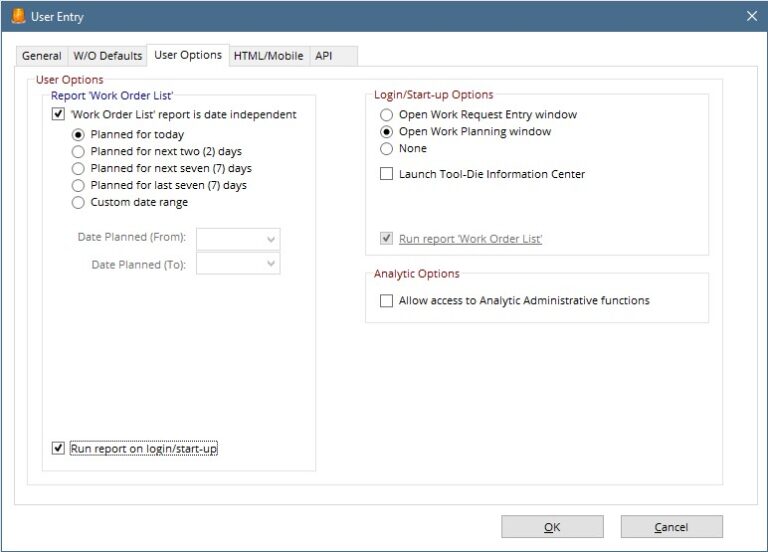
Task: Expand the Date Planned (To) dropdown
Action: 270,264
